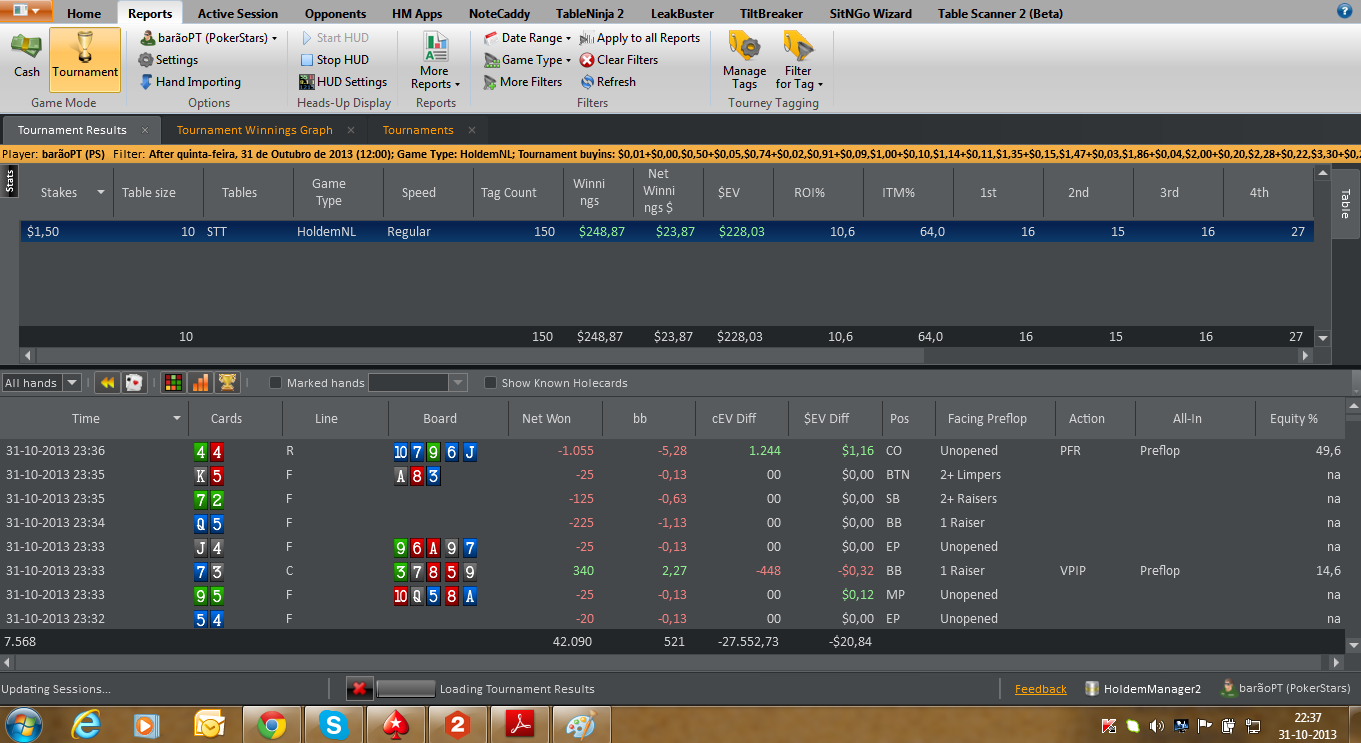The height and width of the screenshot is (743, 1361).
Task: Expand the More Reports dropdown
Action: [x=435, y=60]
